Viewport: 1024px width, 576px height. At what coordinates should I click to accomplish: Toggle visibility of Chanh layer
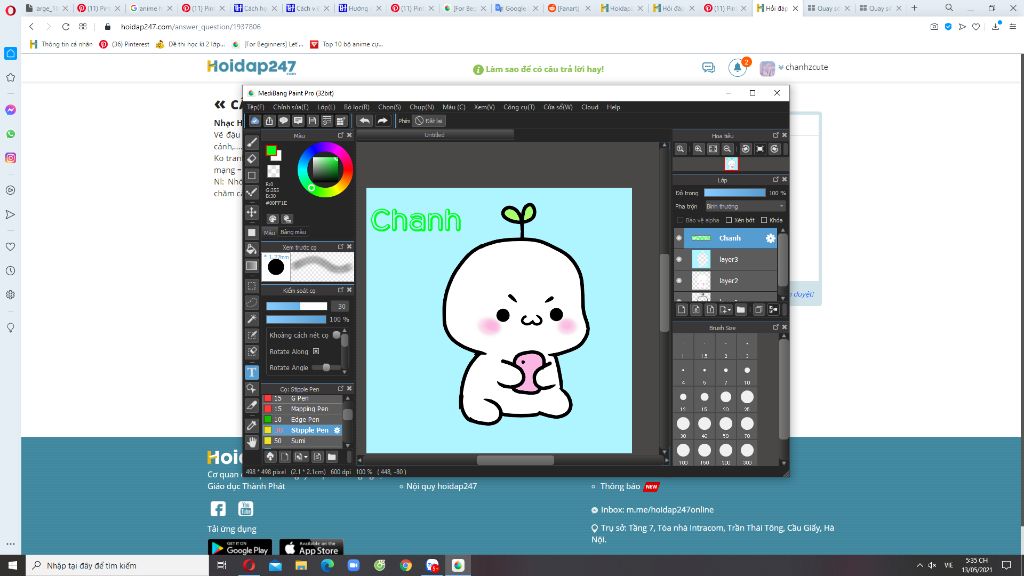[679, 238]
